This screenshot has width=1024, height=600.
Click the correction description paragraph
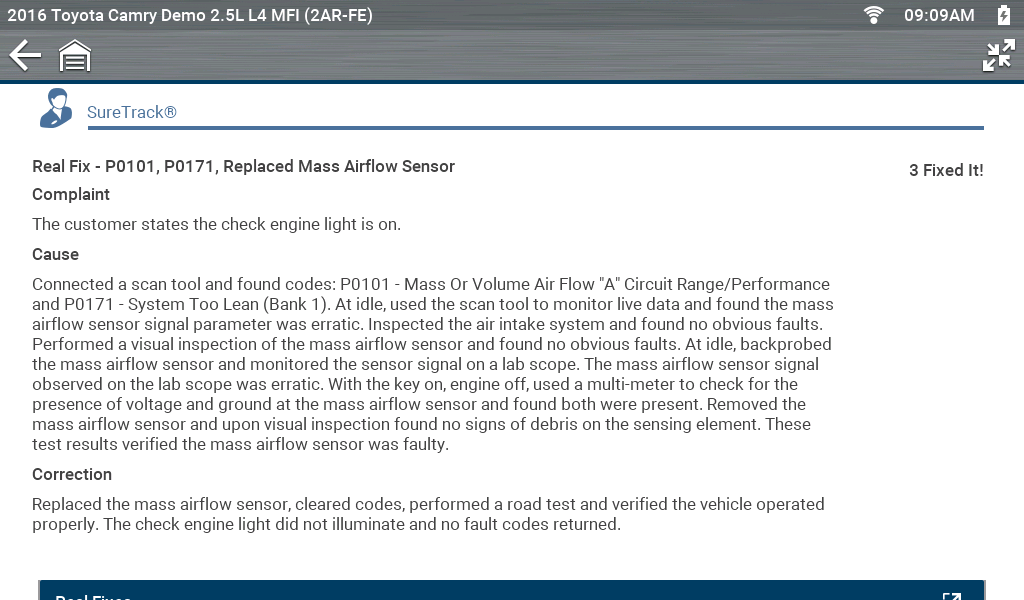(428, 514)
